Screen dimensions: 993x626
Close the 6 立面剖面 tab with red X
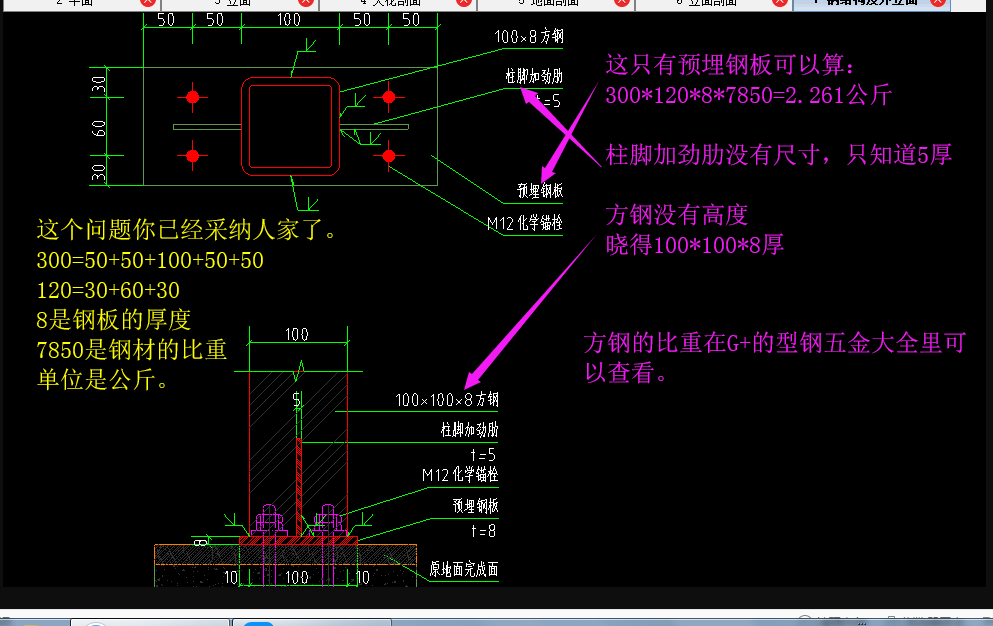(x=780, y=3)
